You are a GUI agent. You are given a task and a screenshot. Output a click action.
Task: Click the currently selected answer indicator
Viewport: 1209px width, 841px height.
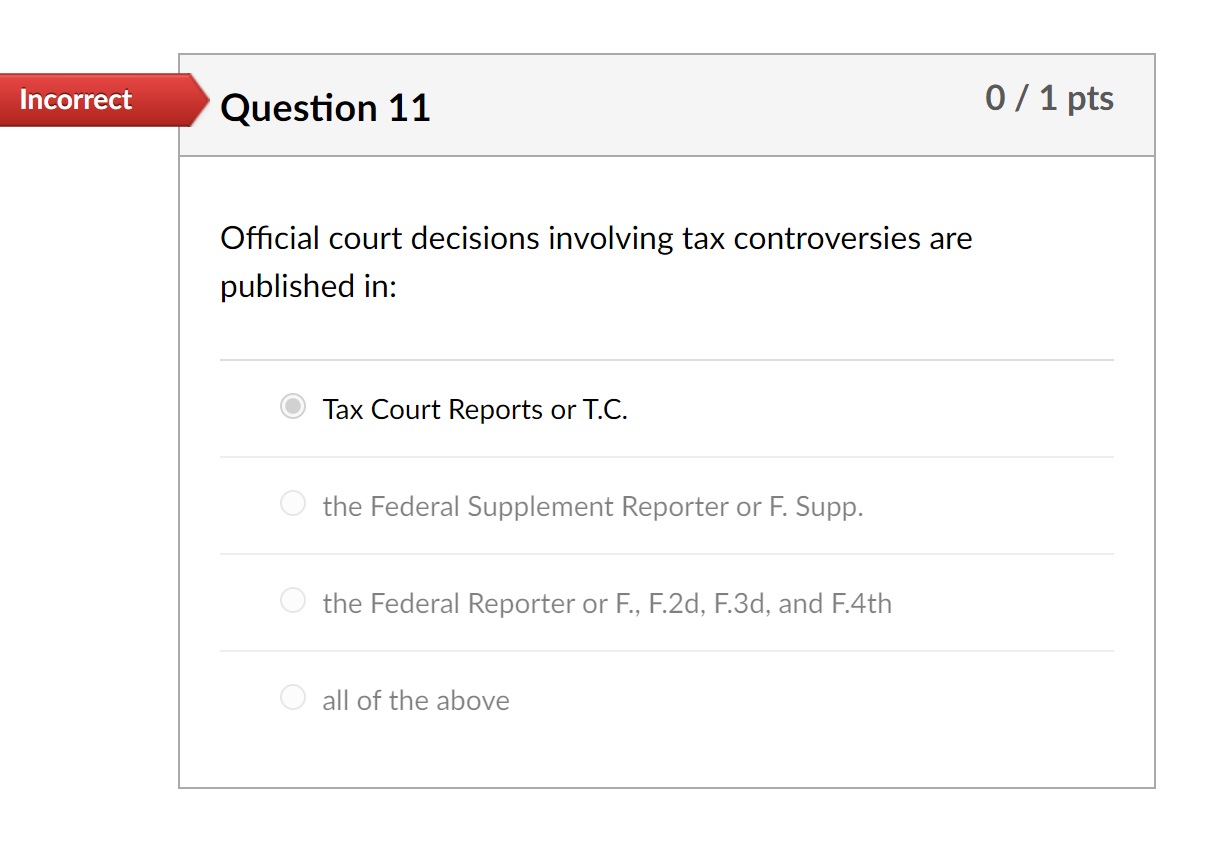(x=293, y=407)
